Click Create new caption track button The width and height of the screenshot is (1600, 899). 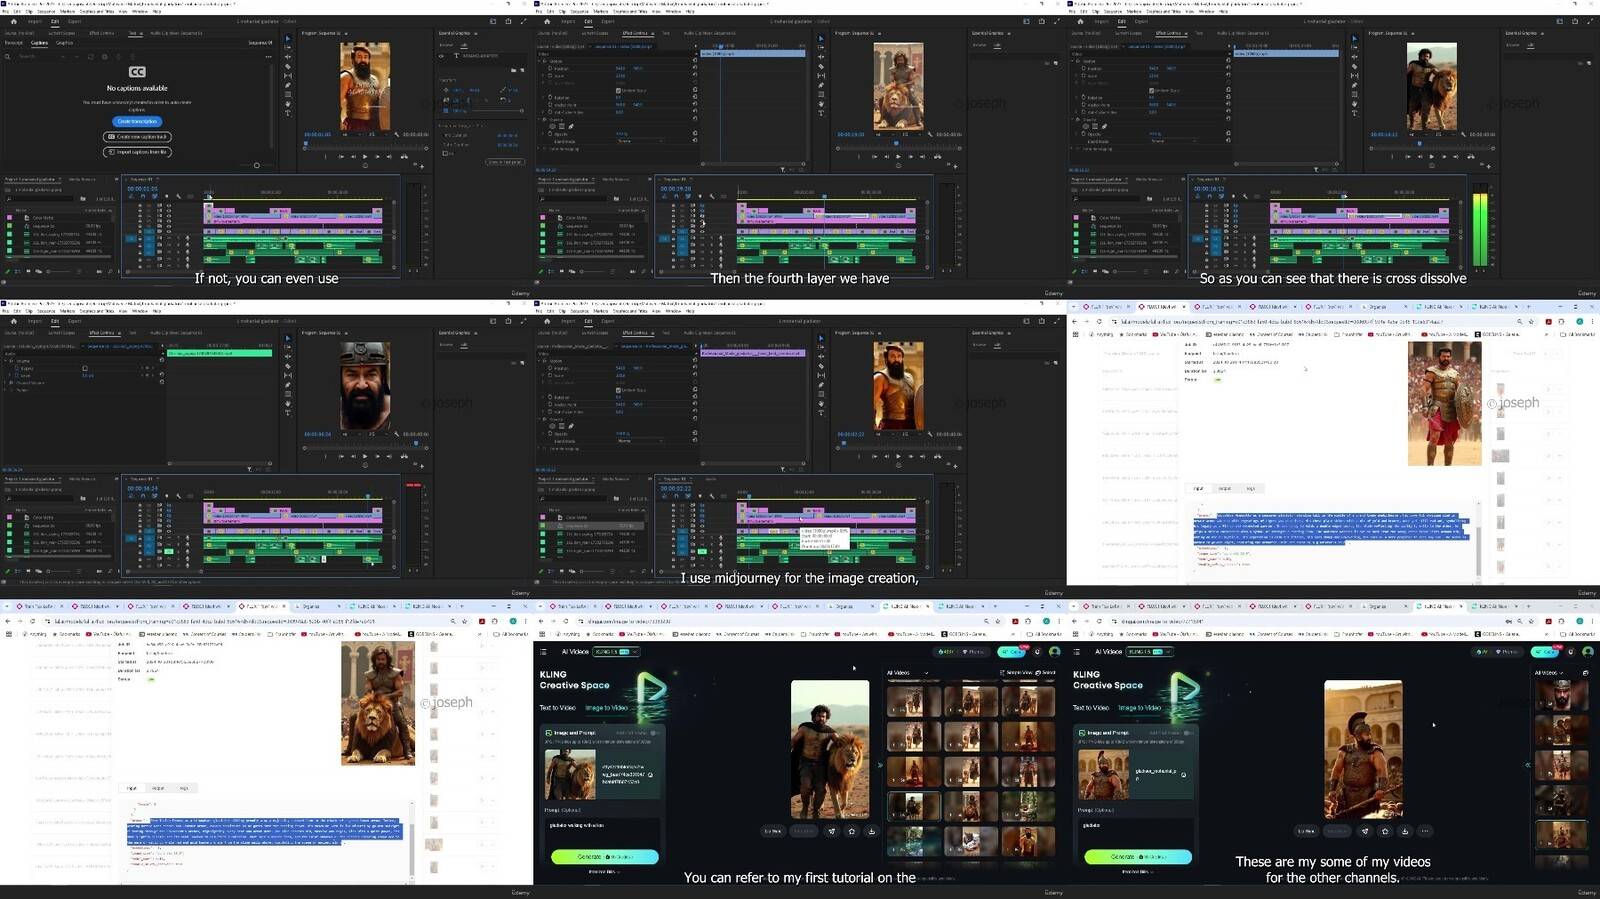[x=137, y=137]
